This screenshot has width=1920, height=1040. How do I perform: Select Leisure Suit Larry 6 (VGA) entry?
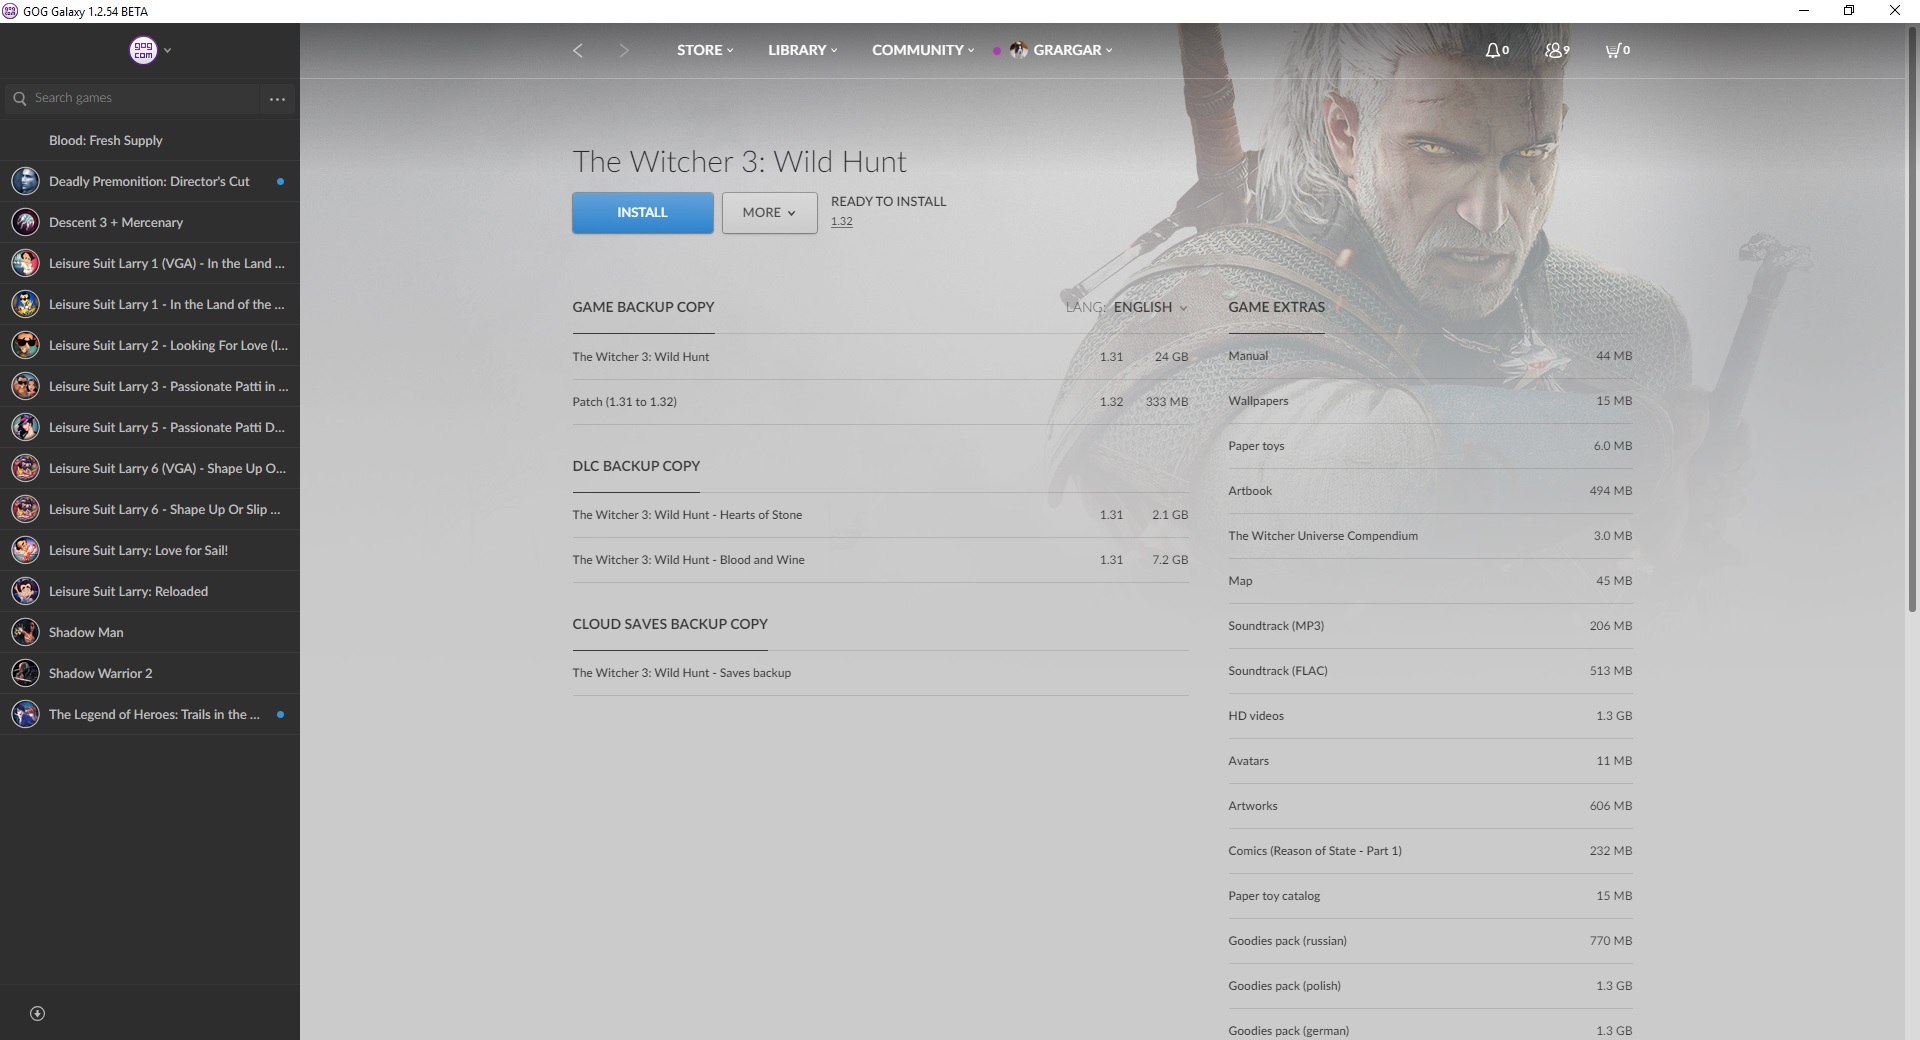tap(150, 468)
